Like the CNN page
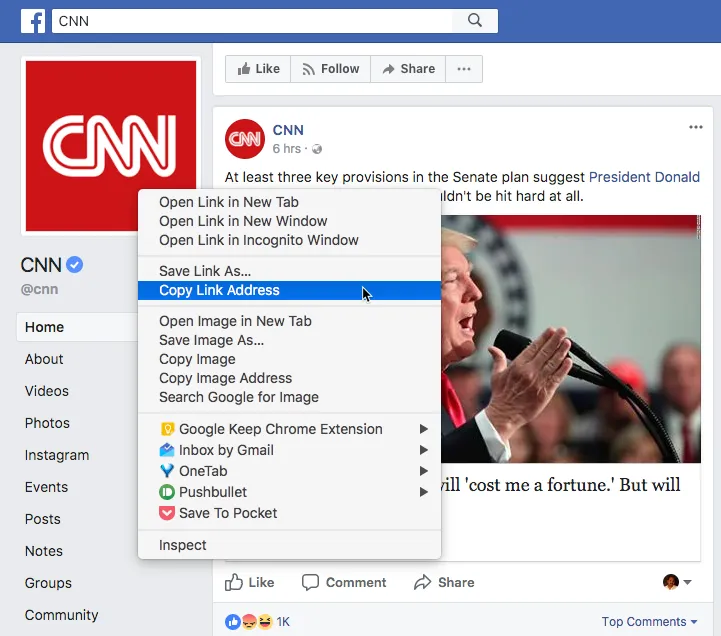 (x=258, y=69)
